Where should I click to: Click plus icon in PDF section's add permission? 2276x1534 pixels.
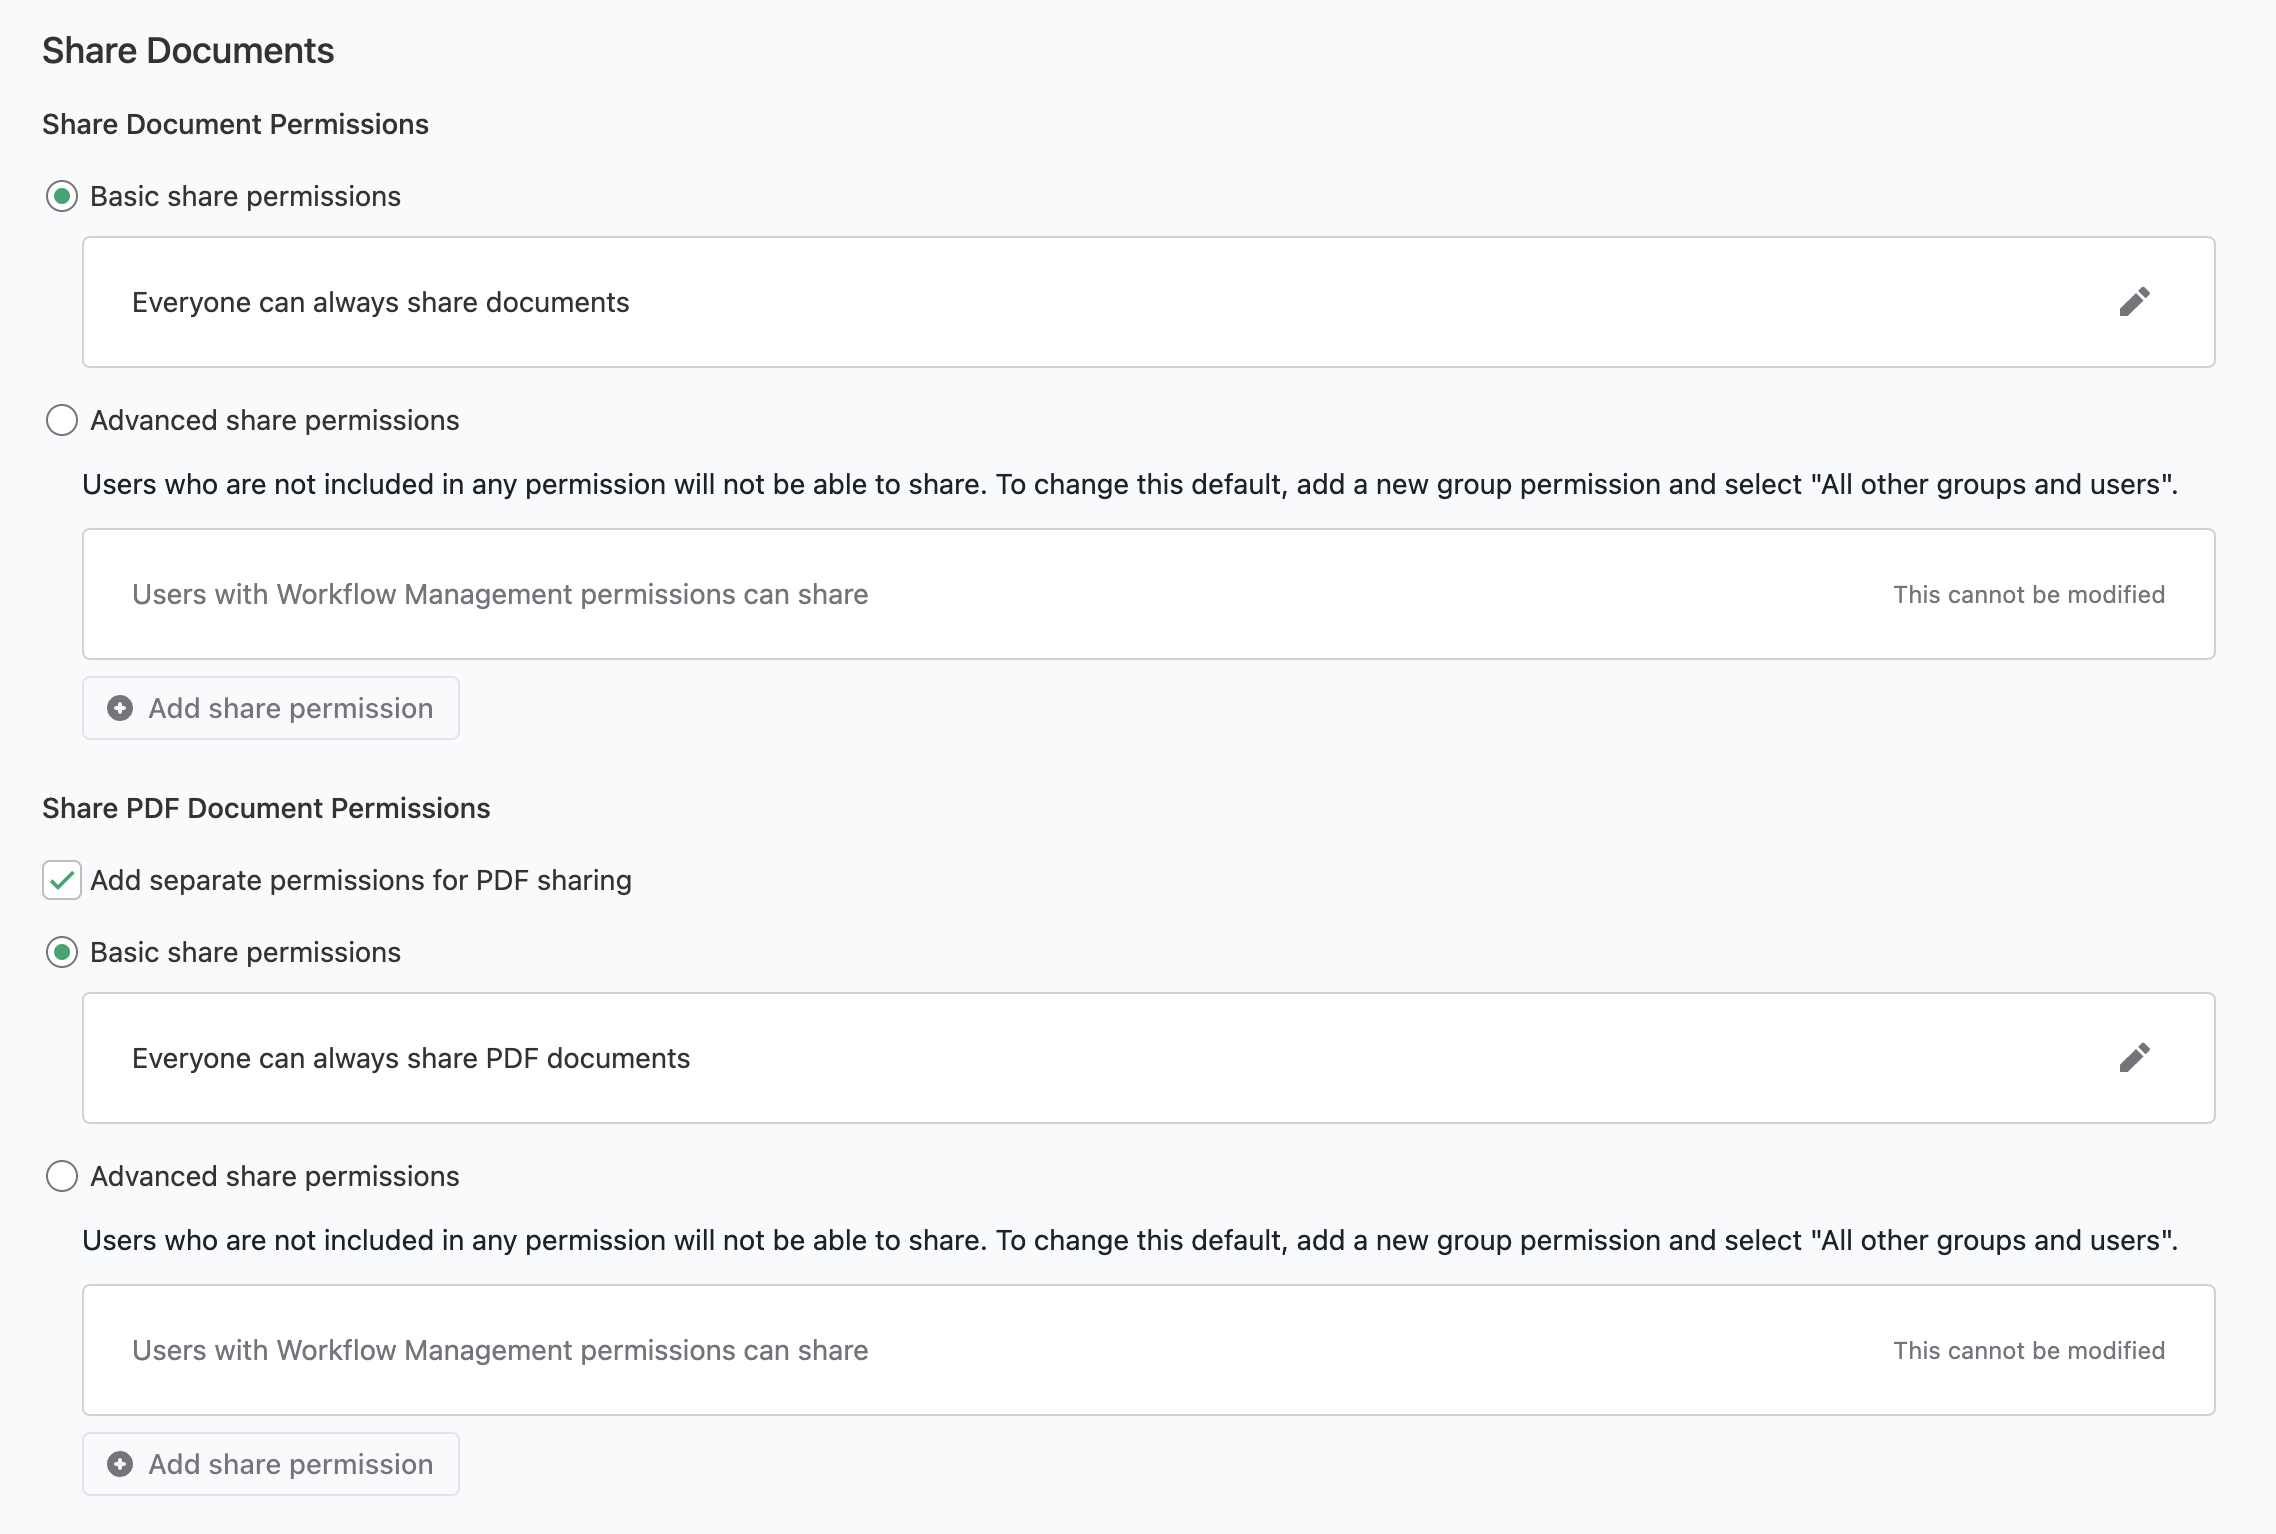(120, 1464)
